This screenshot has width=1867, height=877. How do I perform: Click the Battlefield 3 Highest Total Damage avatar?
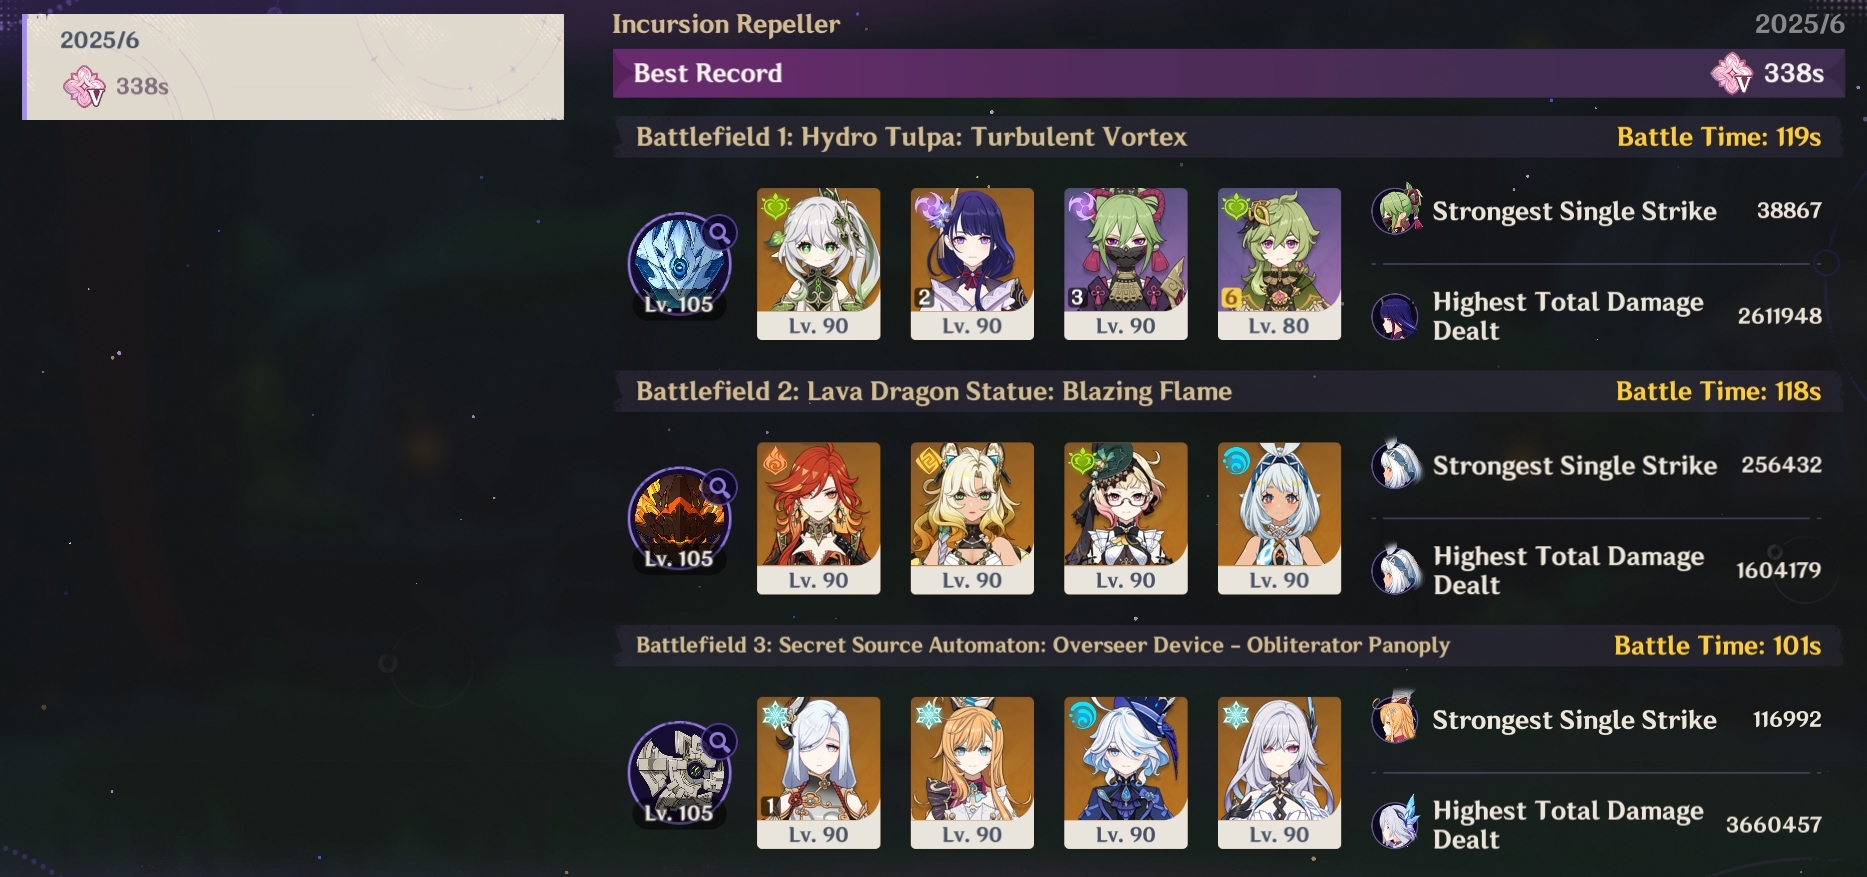(1396, 824)
